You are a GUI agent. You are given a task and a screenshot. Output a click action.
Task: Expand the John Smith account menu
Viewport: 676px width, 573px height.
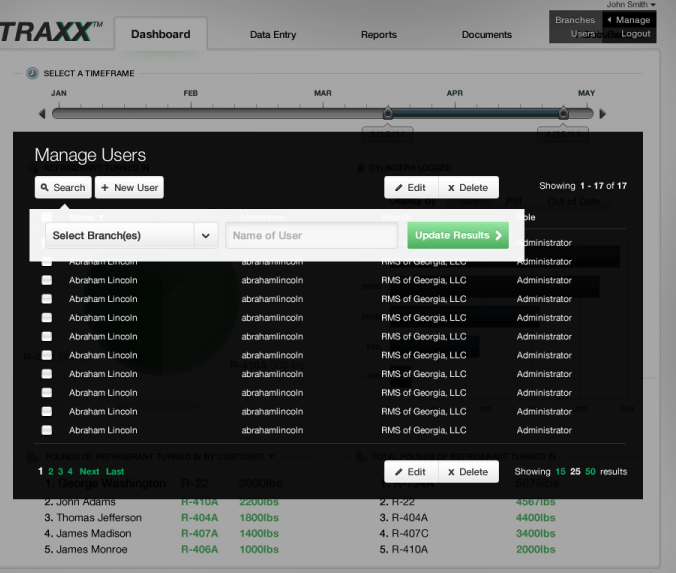629,5
